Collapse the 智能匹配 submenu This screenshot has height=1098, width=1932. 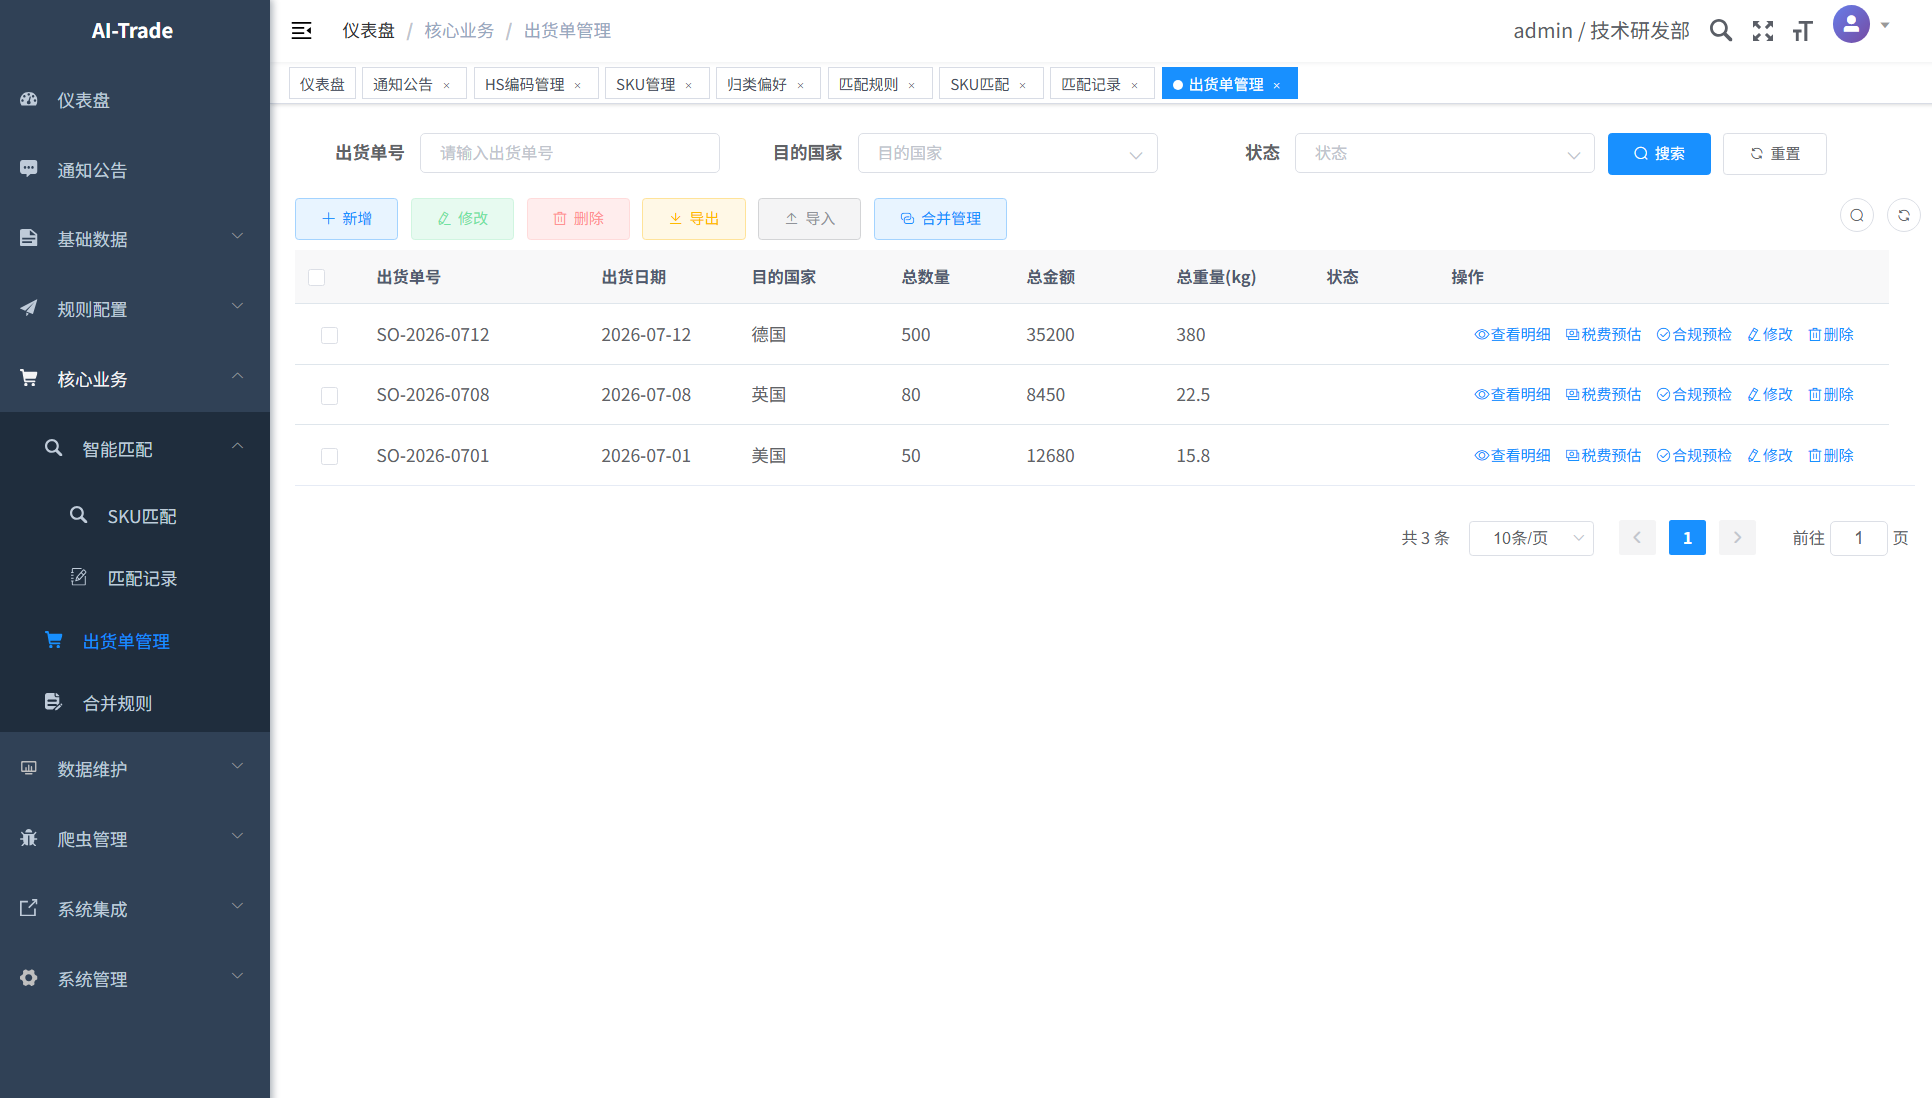click(135, 449)
